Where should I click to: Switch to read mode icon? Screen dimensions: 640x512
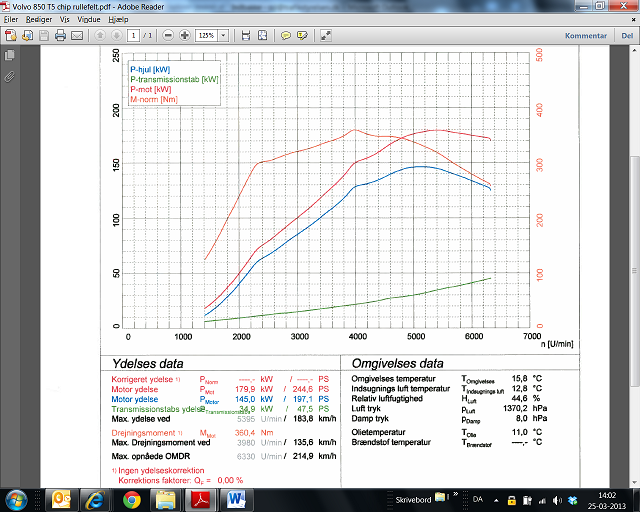tap(326, 36)
